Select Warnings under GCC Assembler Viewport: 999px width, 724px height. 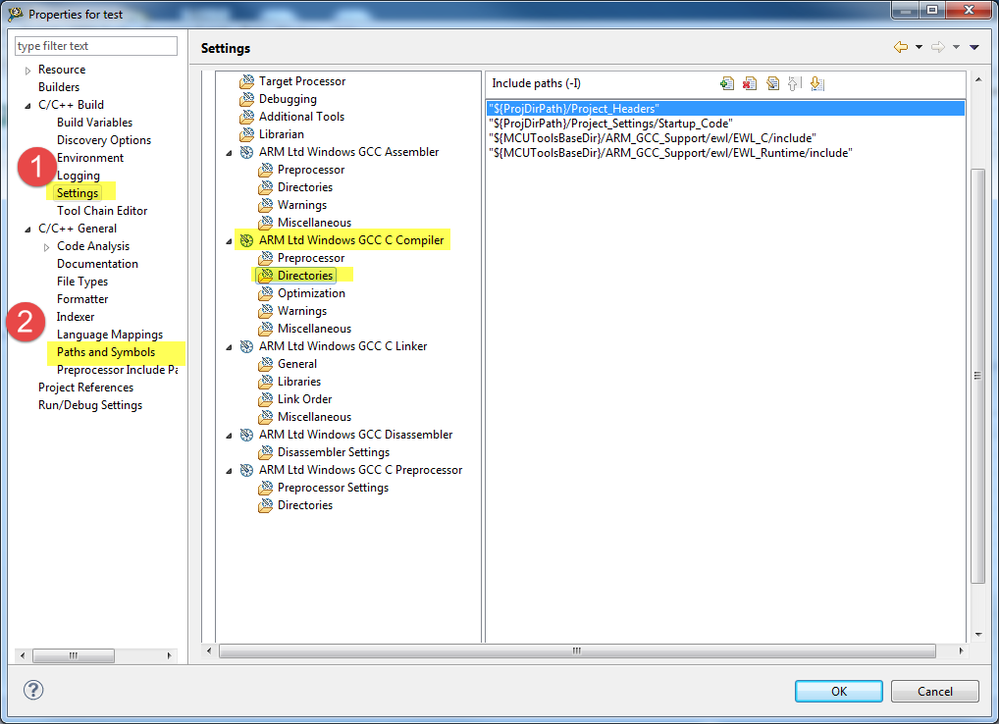pos(302,205)
